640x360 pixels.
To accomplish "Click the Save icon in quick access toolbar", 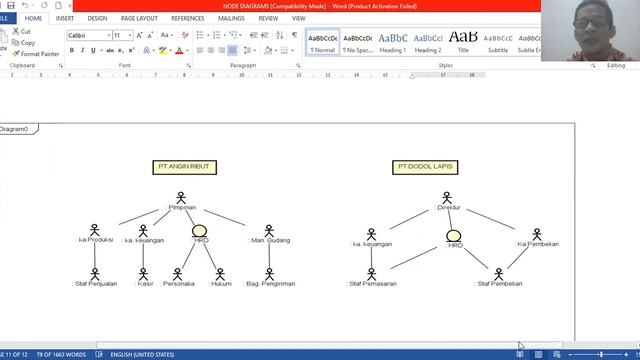I will coord(11,5).
